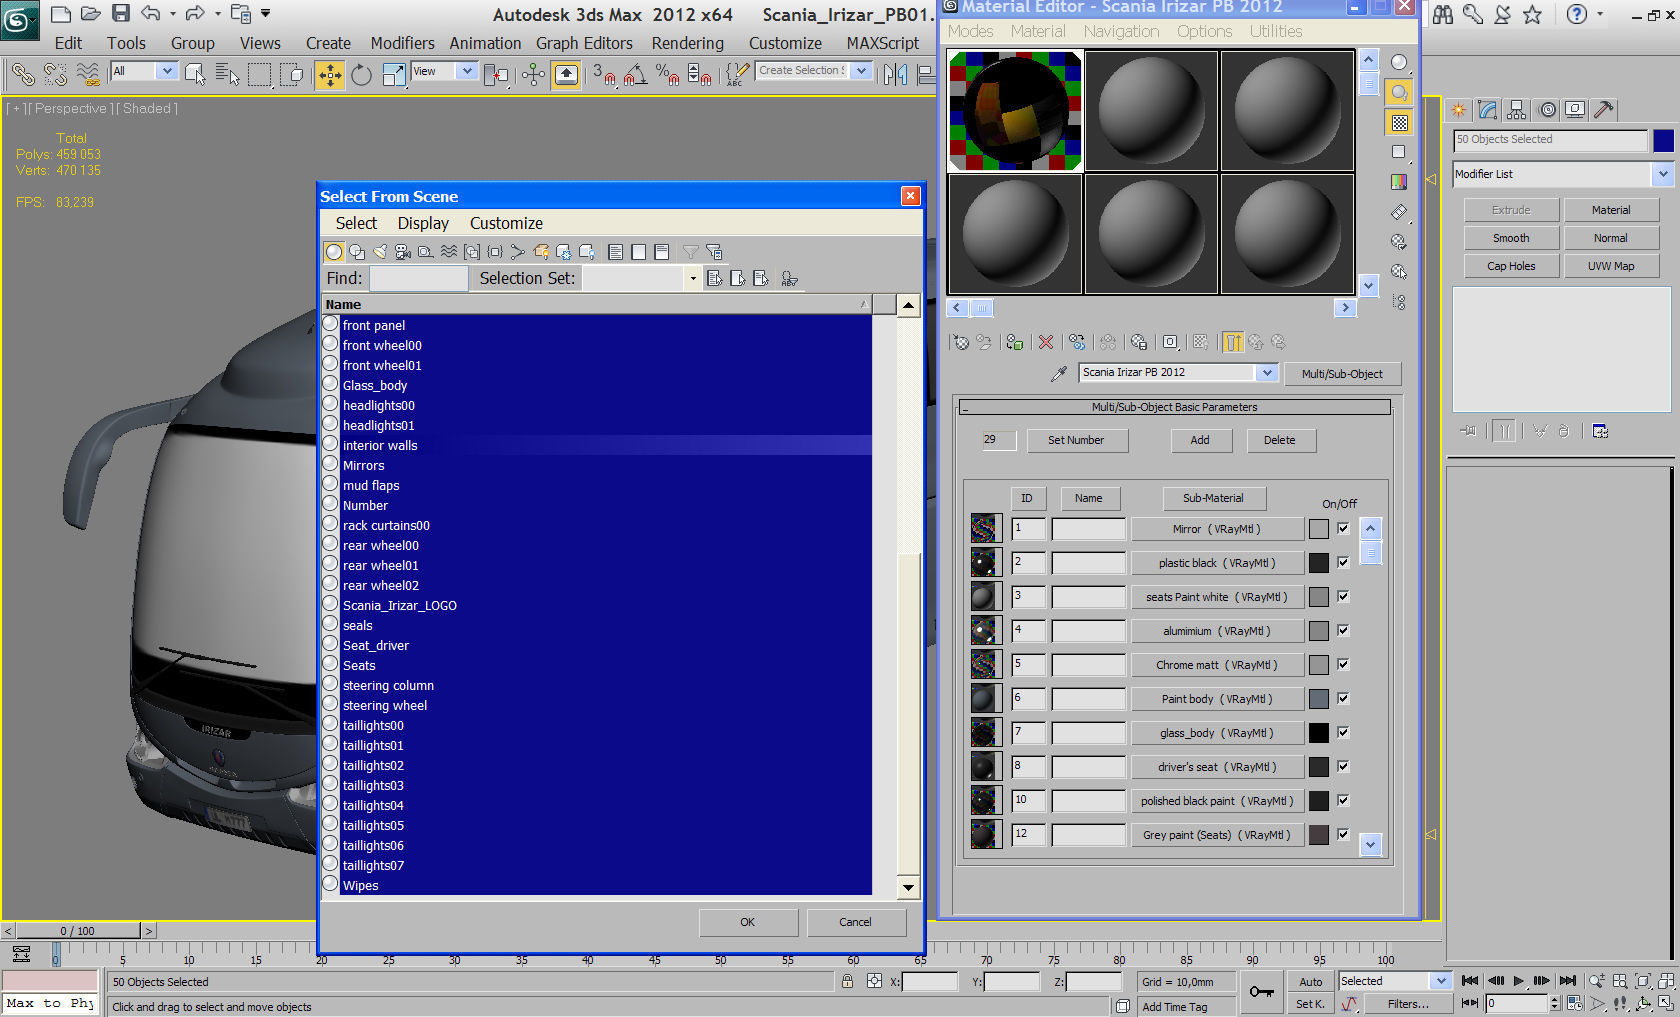Toggle On/Off for Chrome matt sub-material
Screen dimensions: 1680x1017
click(x=1343, y=664)
